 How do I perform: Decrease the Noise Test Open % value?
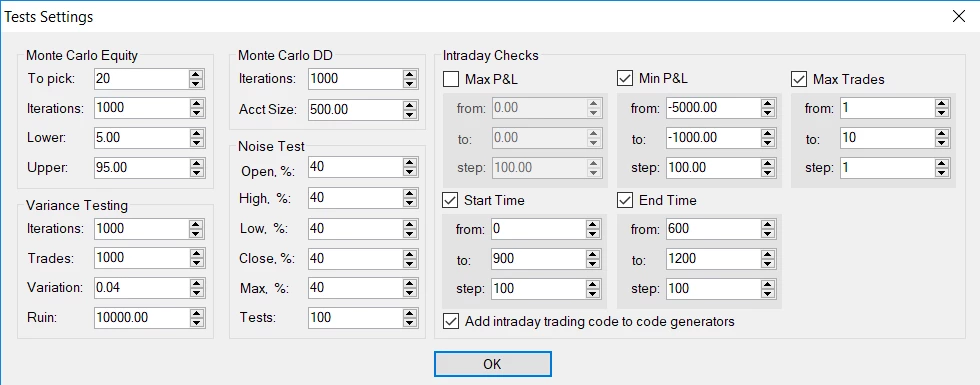410,172
